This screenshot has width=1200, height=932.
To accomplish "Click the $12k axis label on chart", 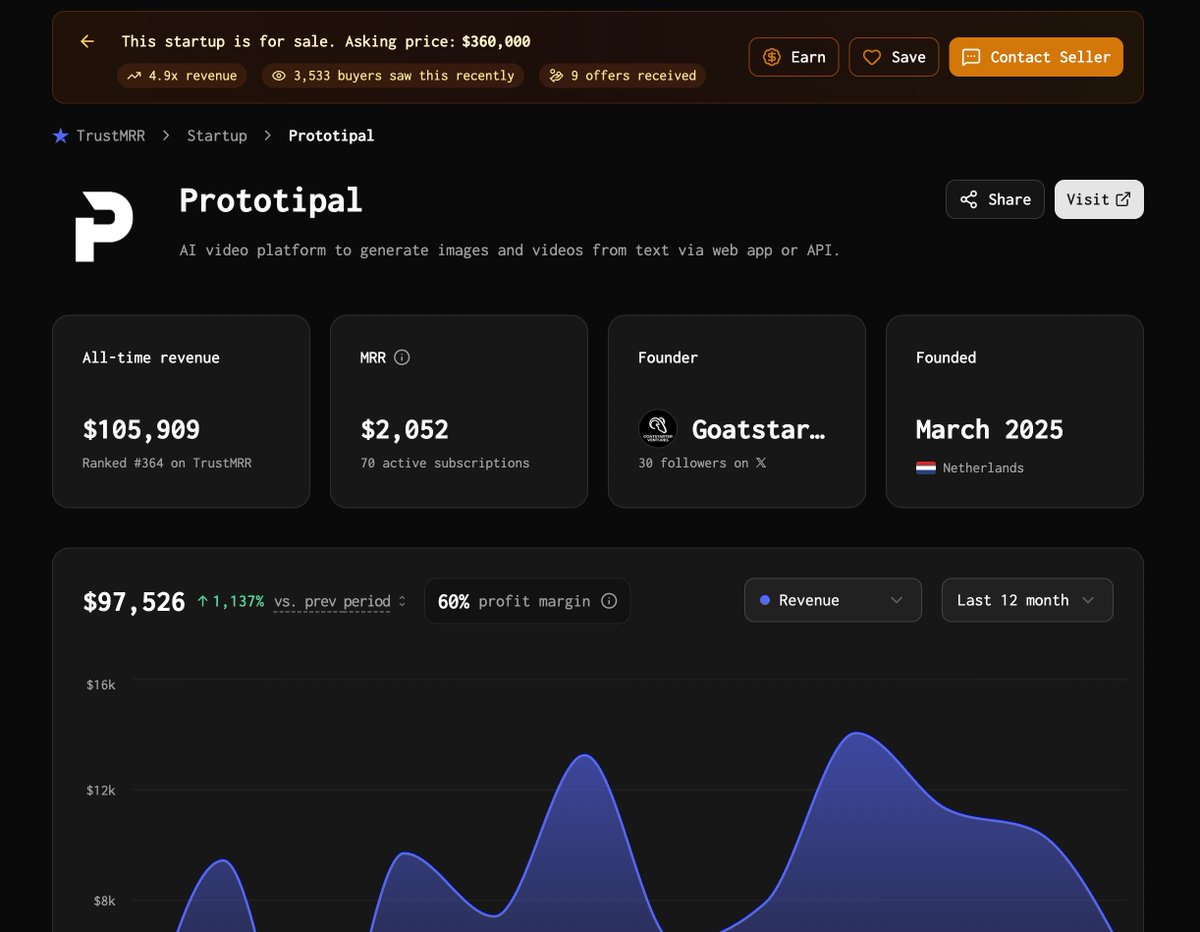I will click(x=100, y=790).
